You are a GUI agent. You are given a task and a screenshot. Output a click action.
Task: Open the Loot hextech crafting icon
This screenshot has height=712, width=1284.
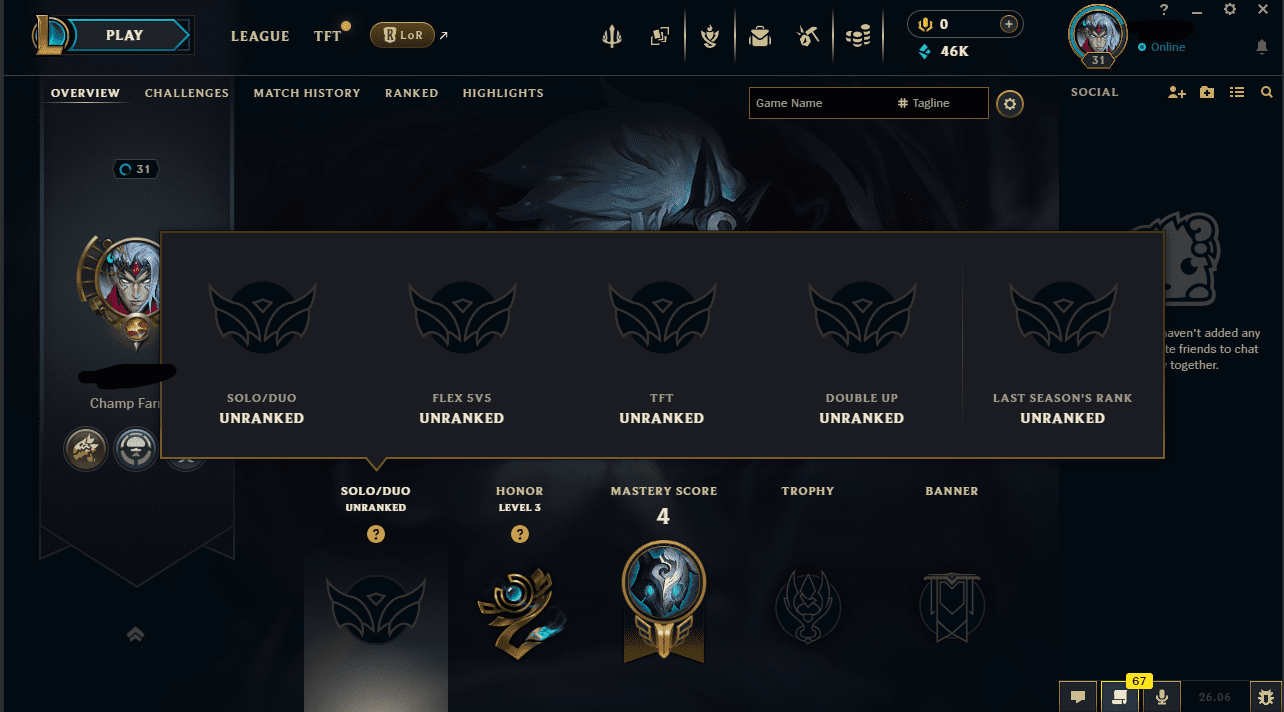click(x=808, y=36)
